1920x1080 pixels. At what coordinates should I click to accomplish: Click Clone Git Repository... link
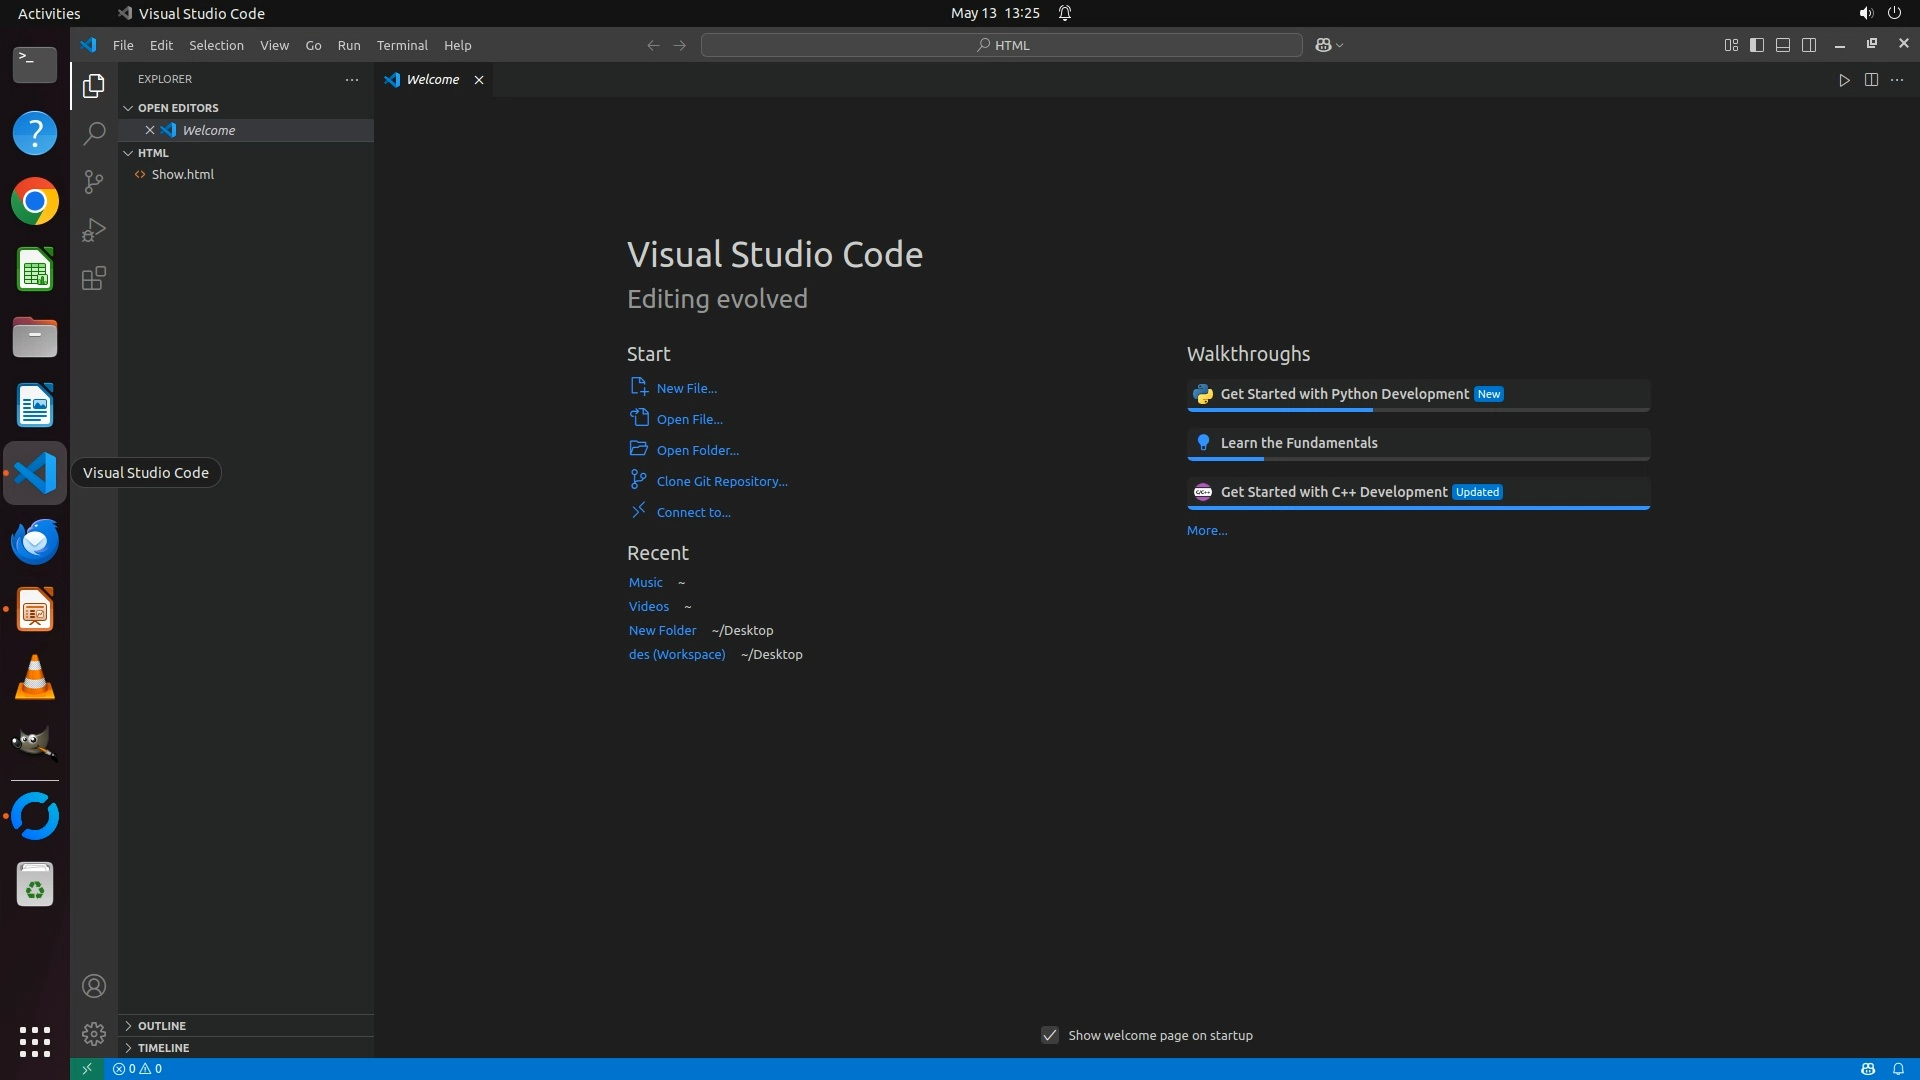tap(721, 481)
